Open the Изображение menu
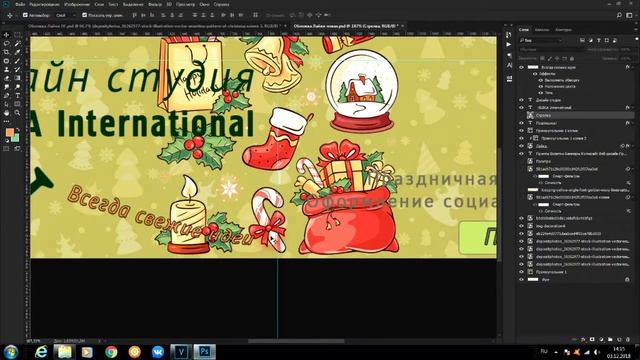This screenshot has height=360, width=640. tap(77, 4)
